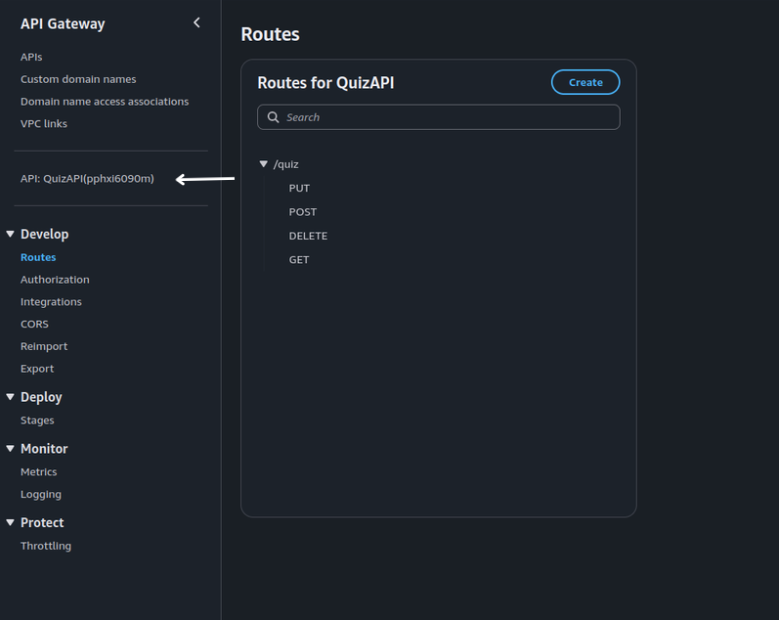Select the POST route method
Screen dimensions: 779x620
(302, 212)
